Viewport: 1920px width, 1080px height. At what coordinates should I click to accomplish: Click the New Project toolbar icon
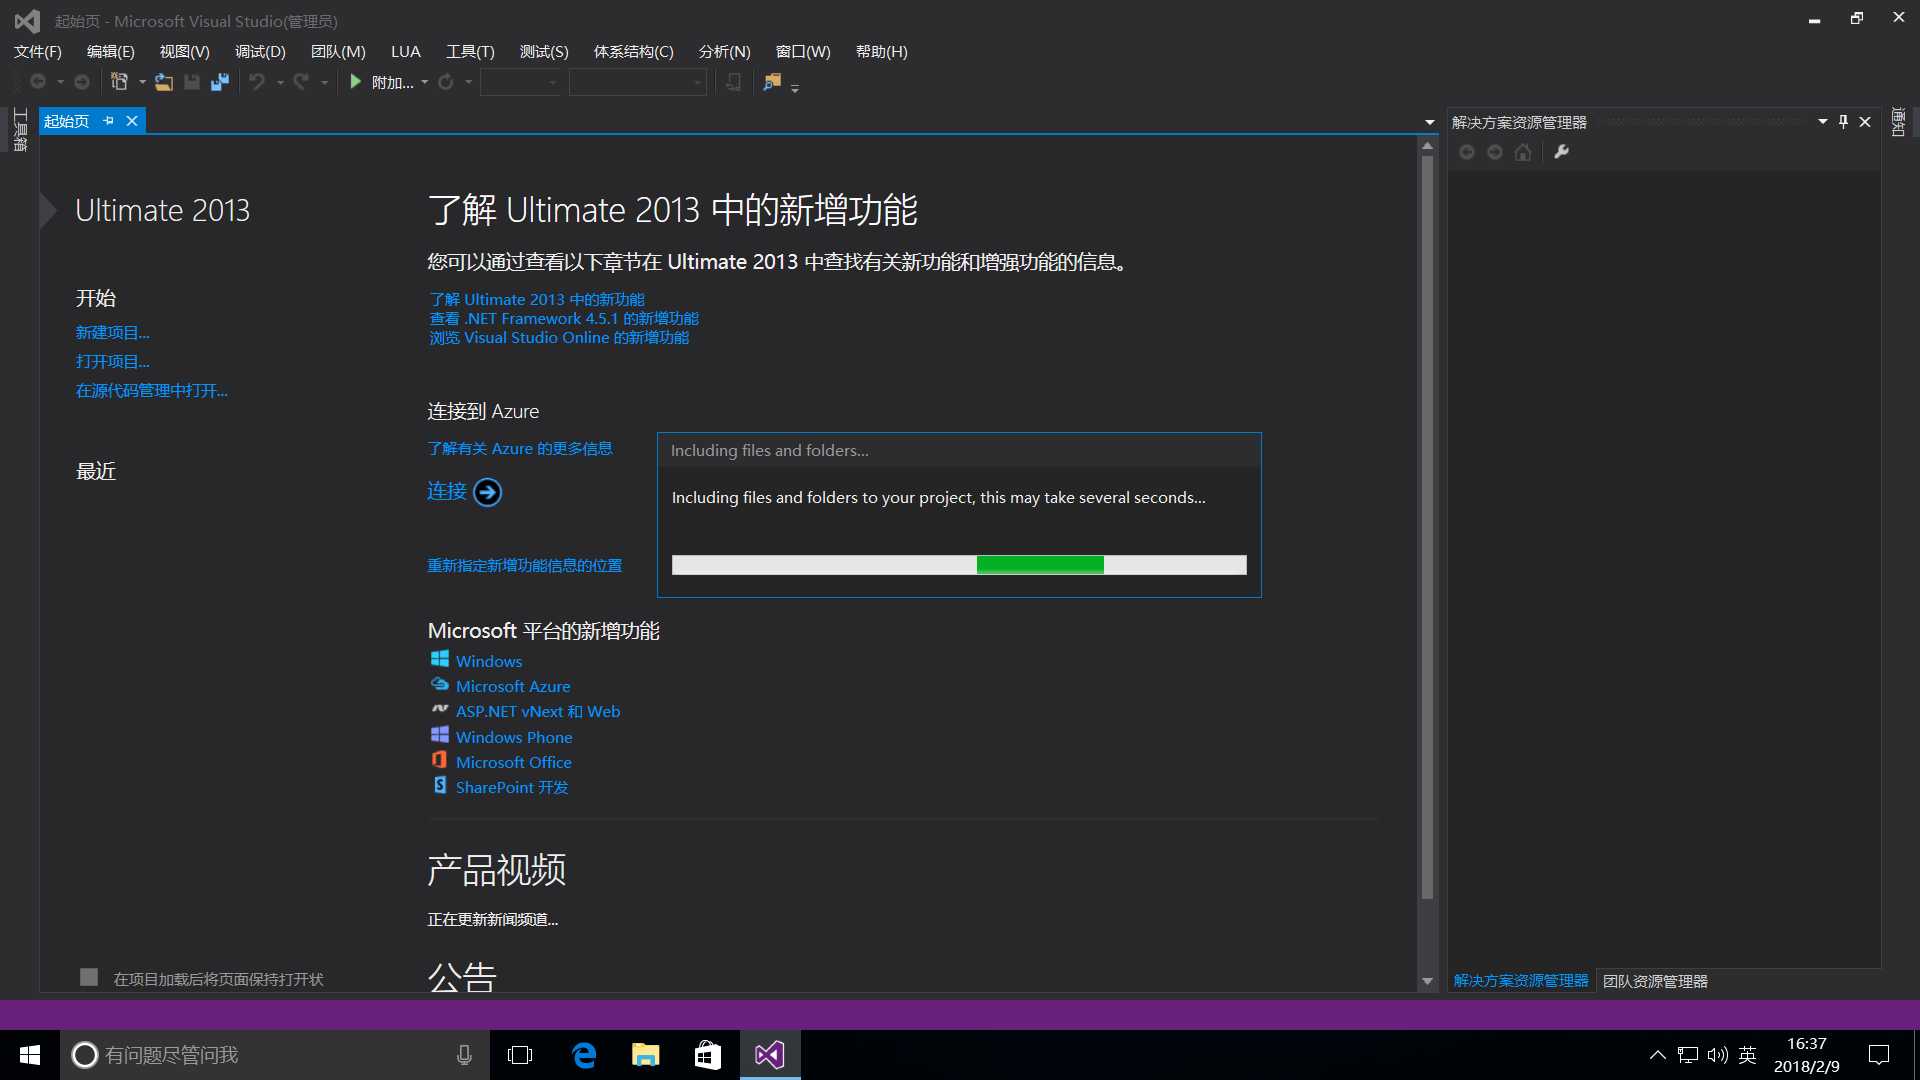point(119,82)
